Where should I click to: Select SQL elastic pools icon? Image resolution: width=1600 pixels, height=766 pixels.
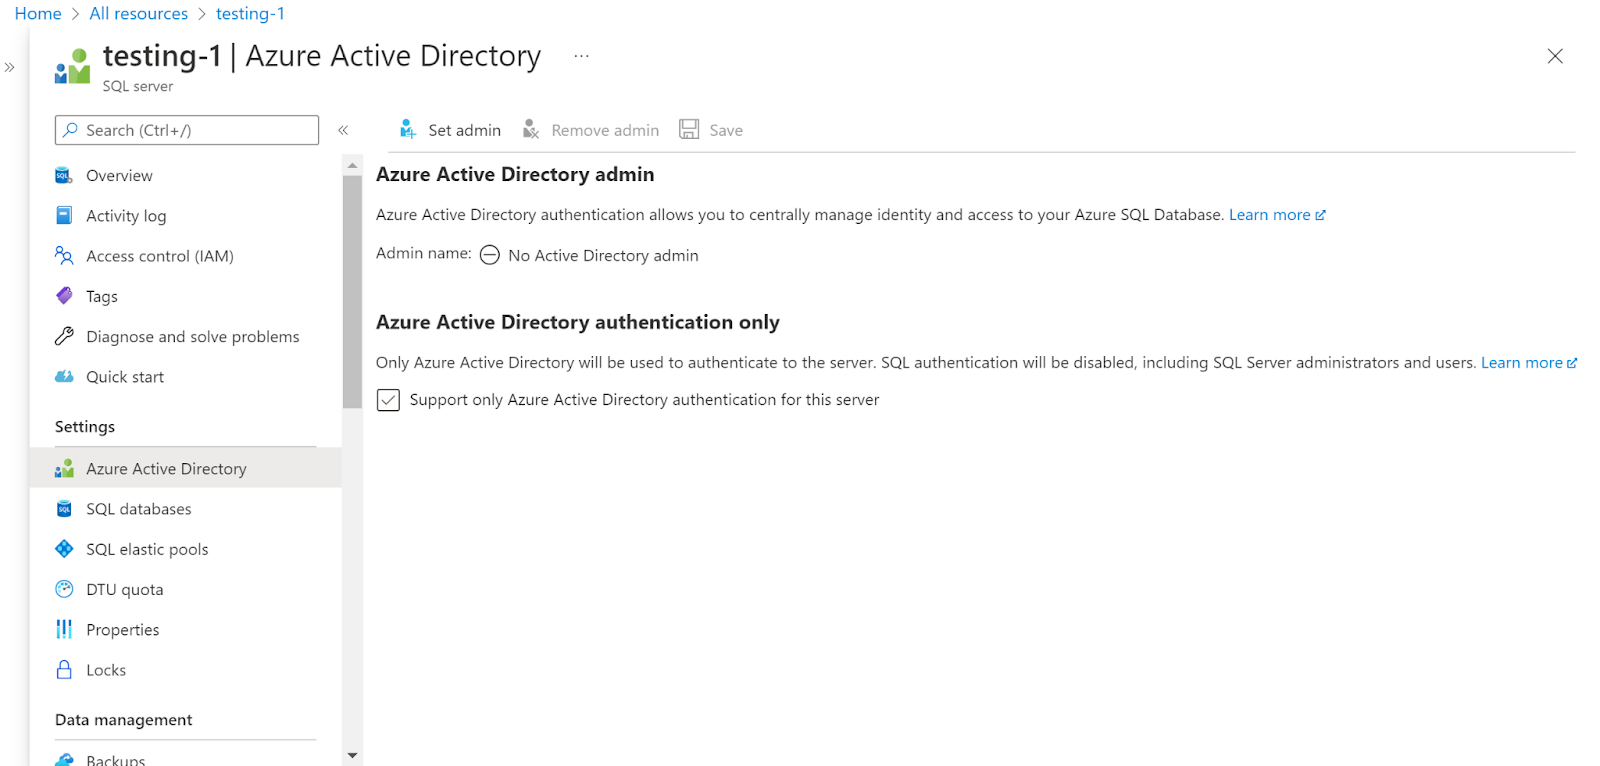(64, 549)
